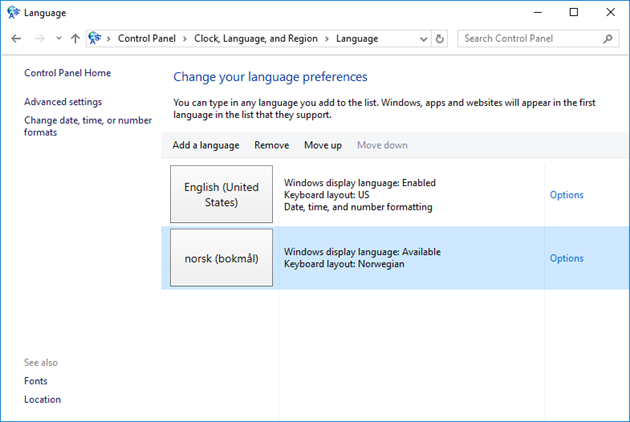Screen dimensions: 630x422
Task: Navigate to Clock, Language, and Region breadcrumb
Action: [x=256, y=39]
